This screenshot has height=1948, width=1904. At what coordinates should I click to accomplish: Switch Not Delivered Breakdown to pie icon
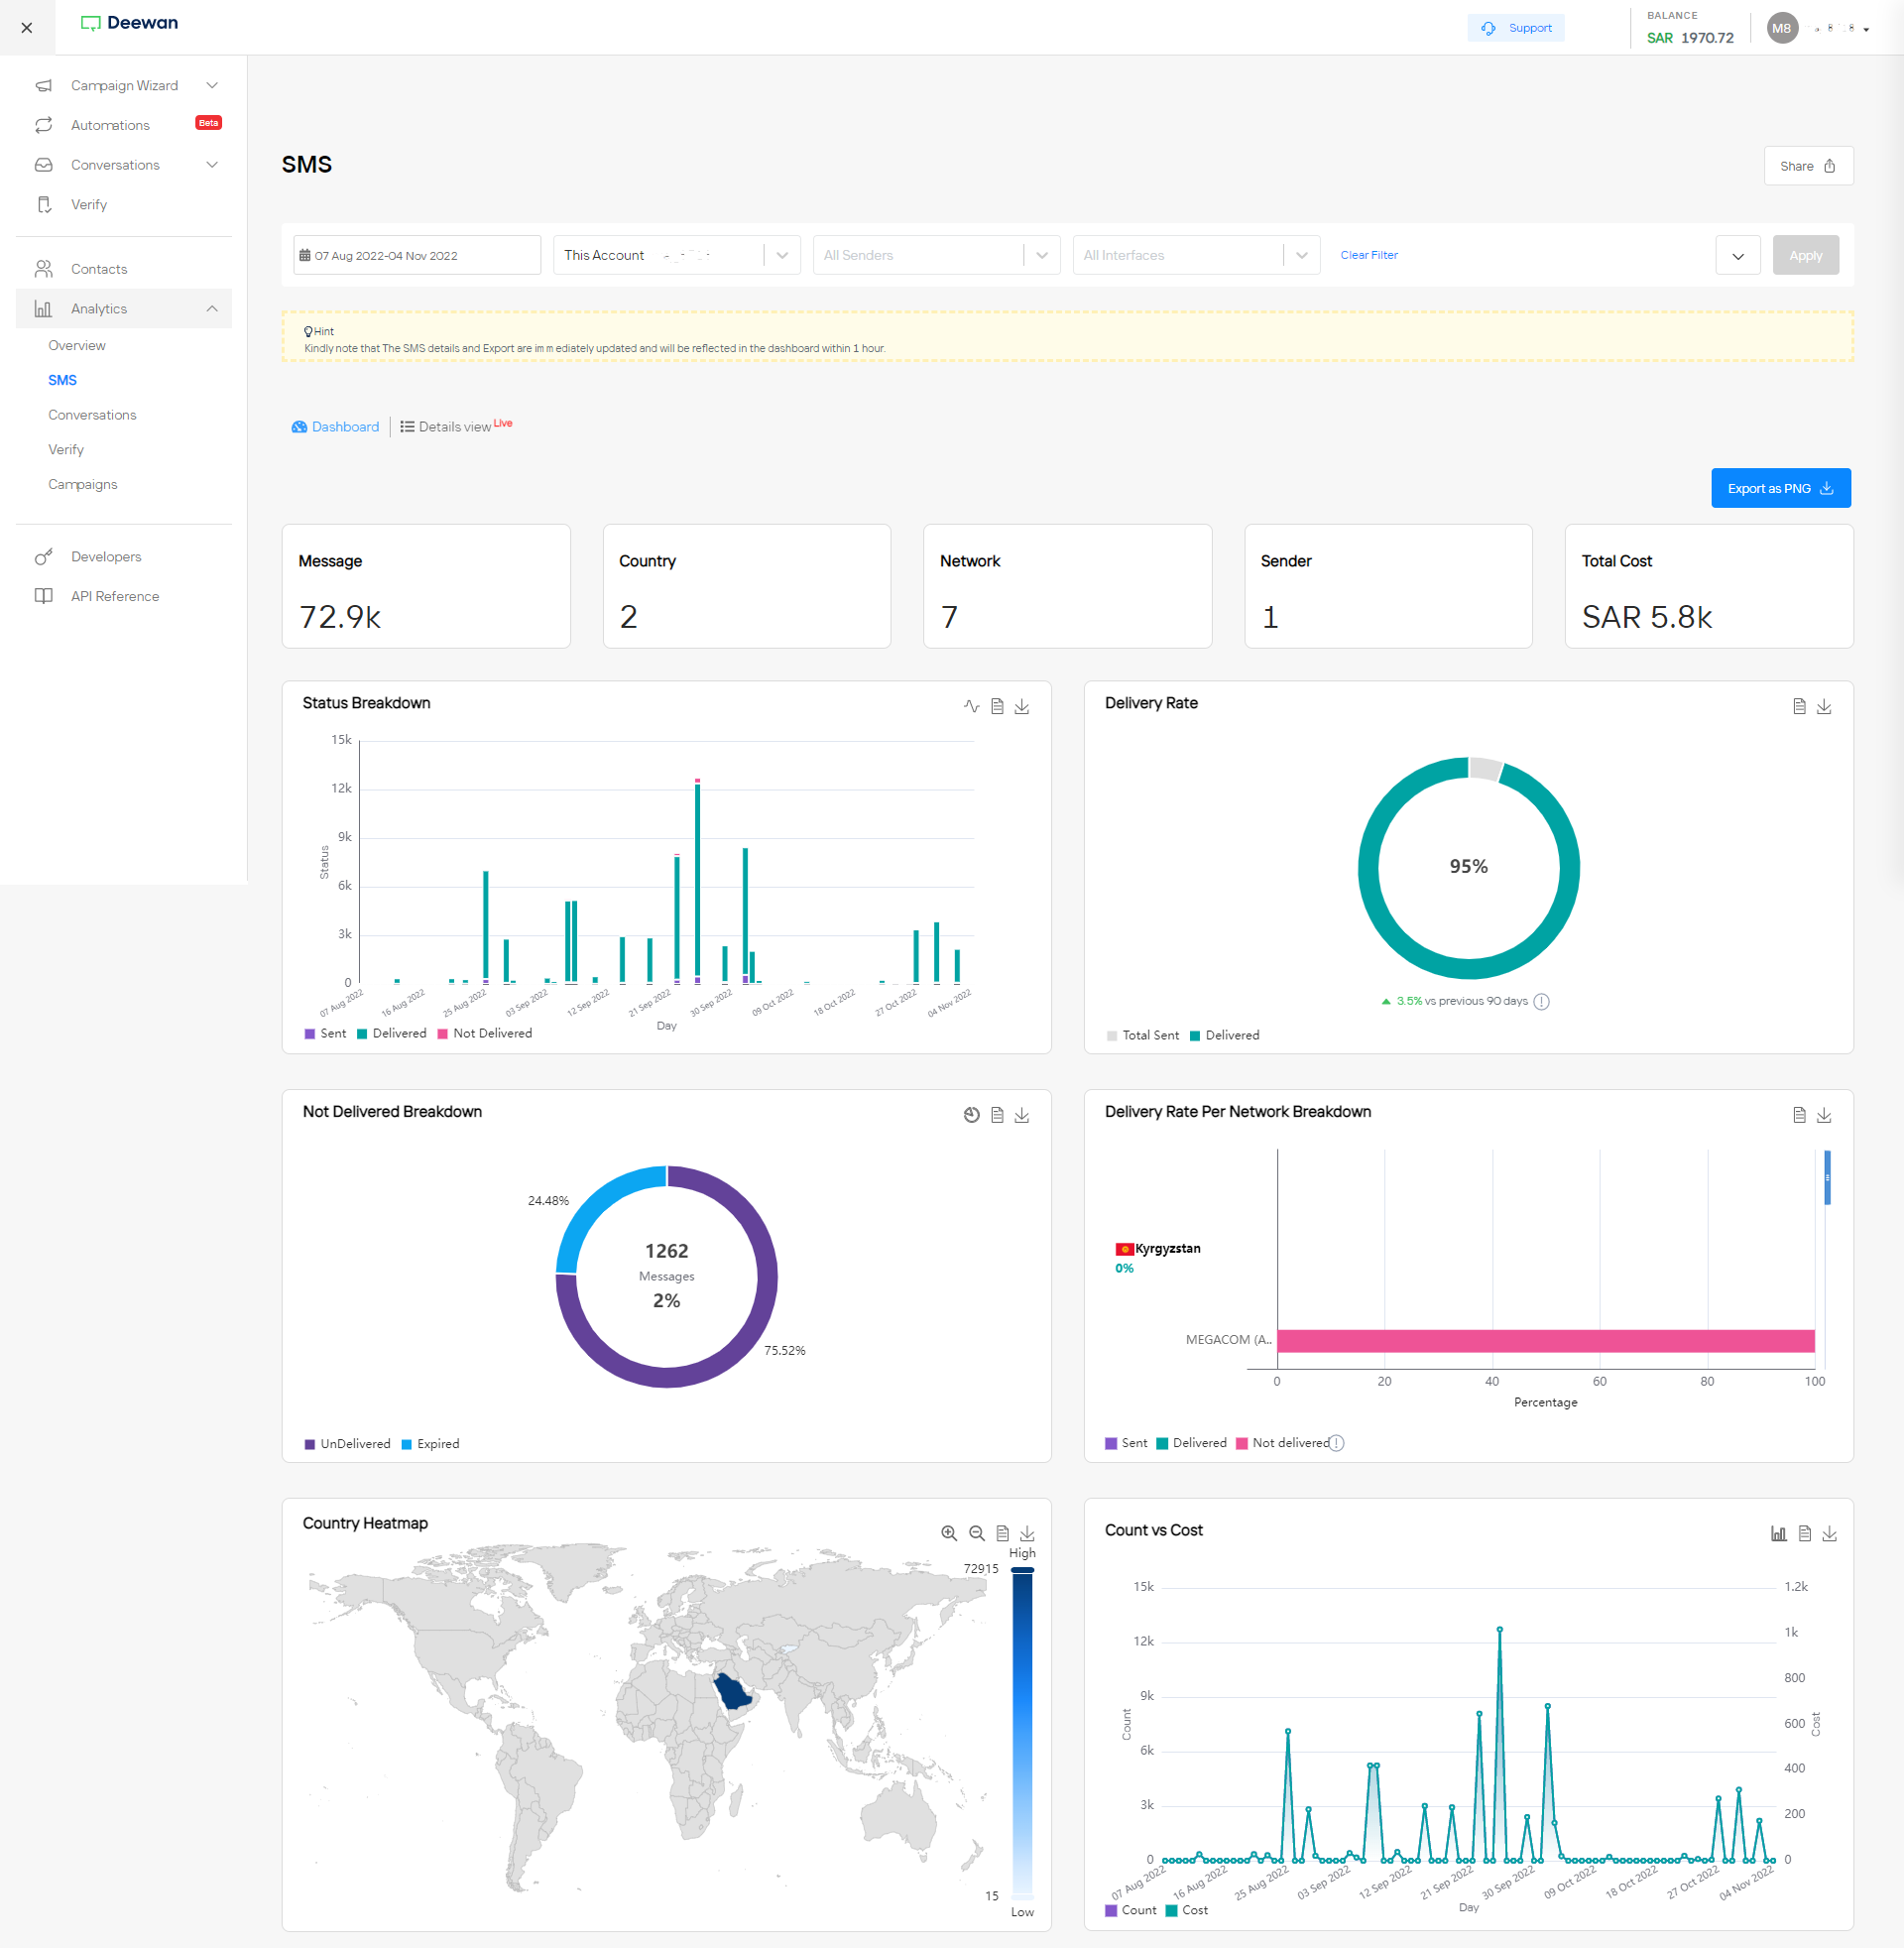[x=971, y=1115]
